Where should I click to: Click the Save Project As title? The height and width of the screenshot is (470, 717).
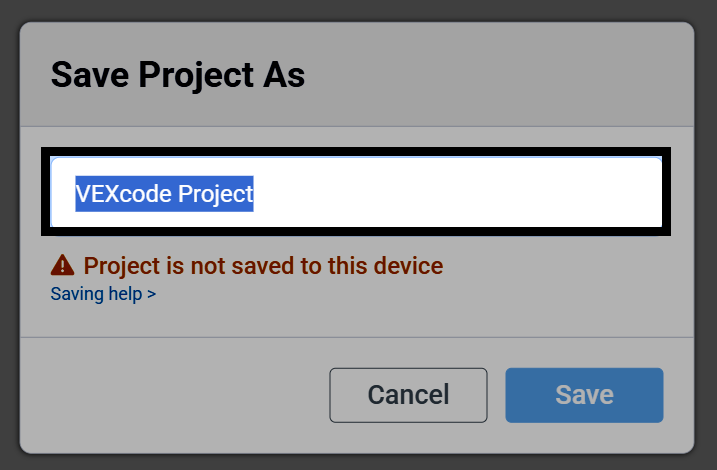(x=178, y=75)
